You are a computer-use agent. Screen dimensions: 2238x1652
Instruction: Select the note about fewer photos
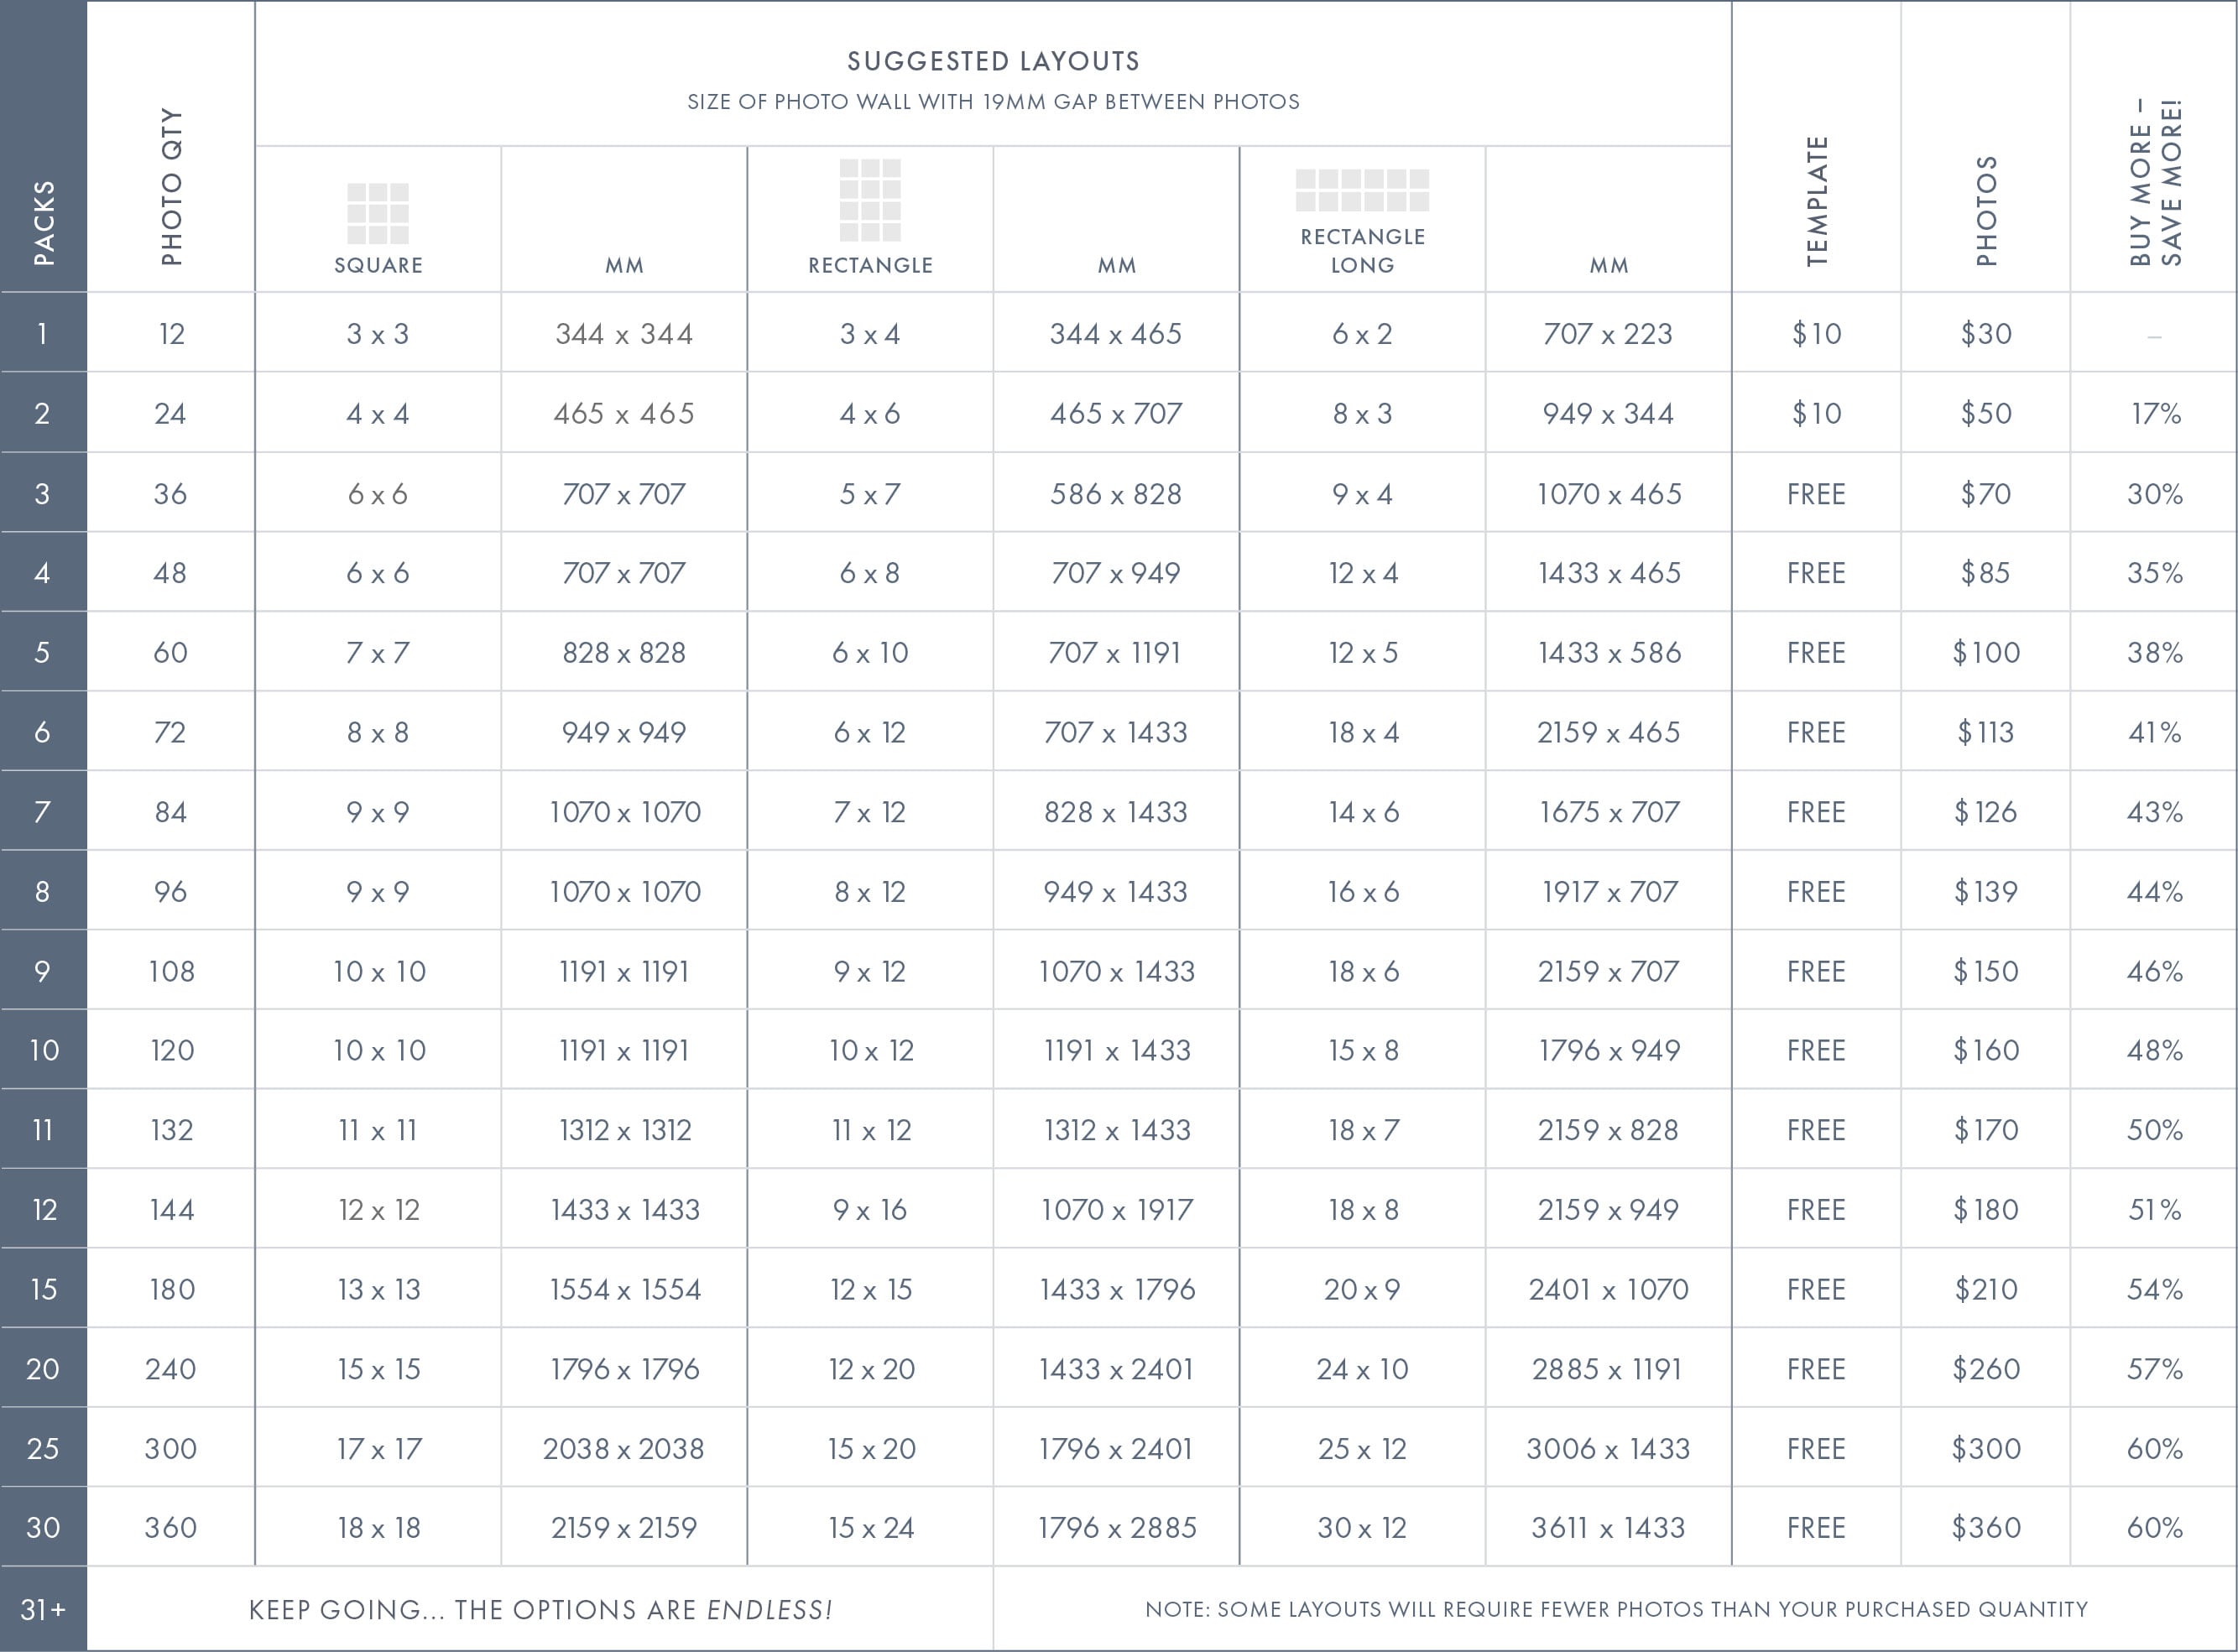(1616, 1610)
